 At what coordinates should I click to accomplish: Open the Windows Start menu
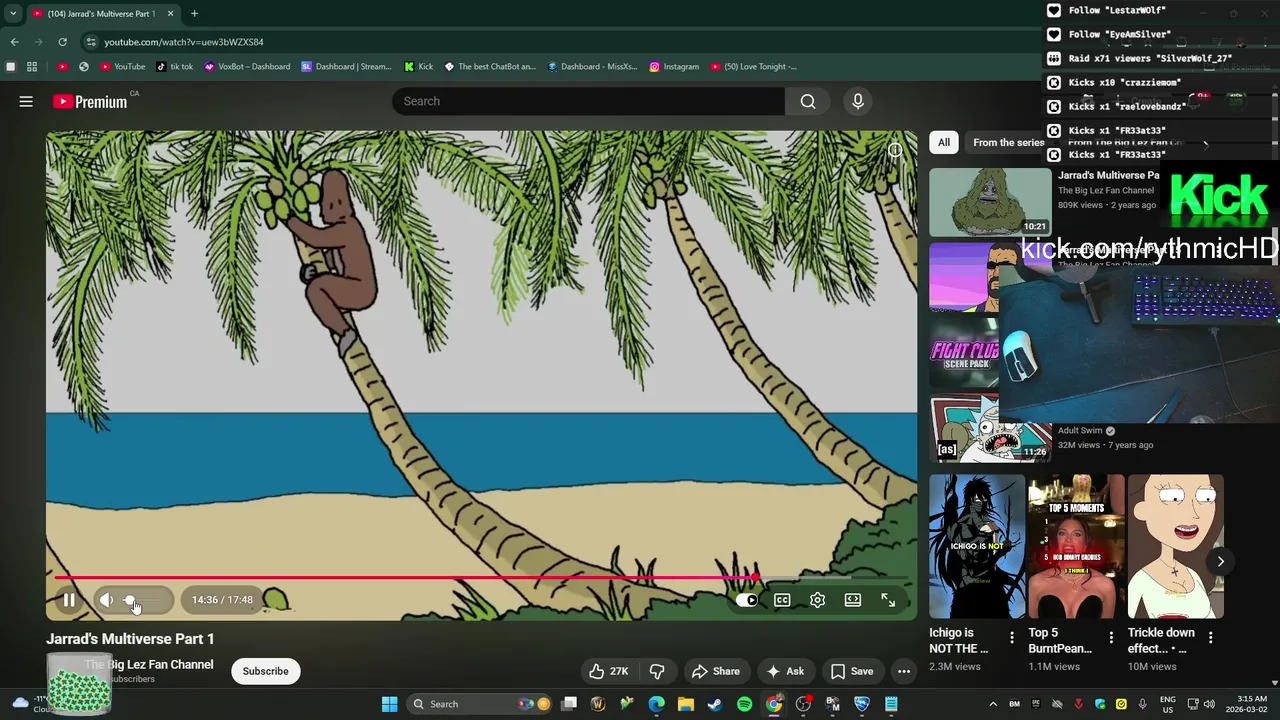click(389, 704)
